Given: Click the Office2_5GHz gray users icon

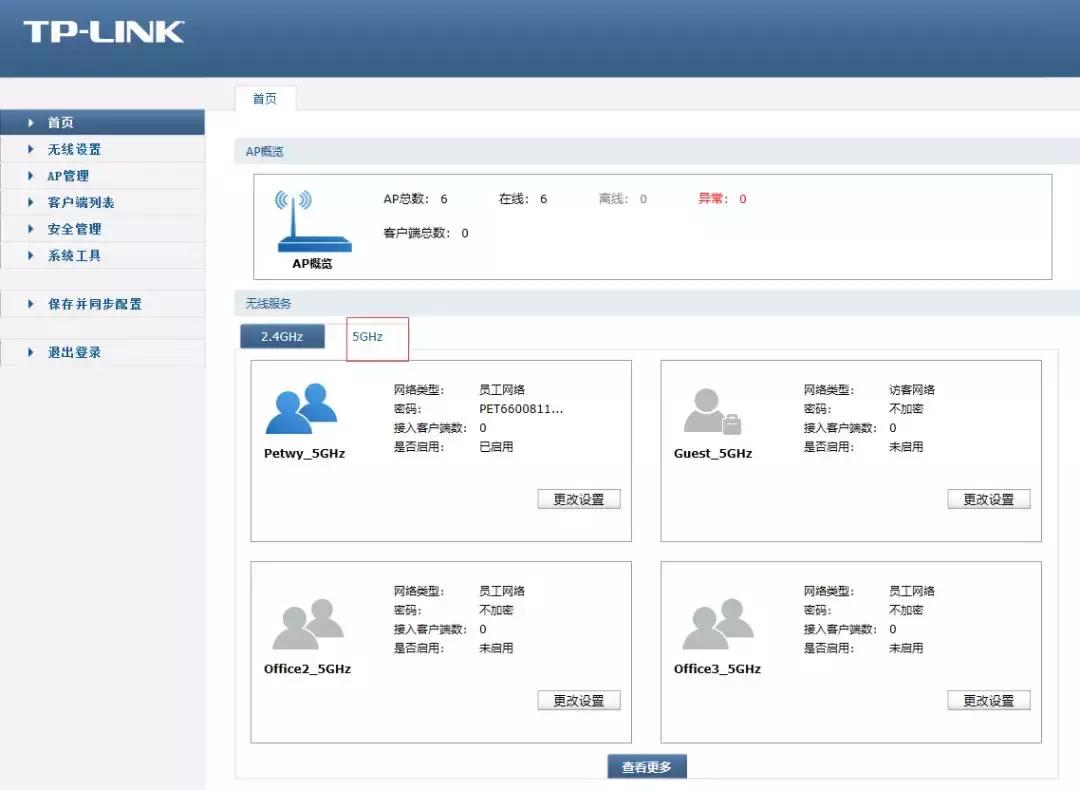Looking at the screenshot, I should pyautogui.click(x=308, y=624).
